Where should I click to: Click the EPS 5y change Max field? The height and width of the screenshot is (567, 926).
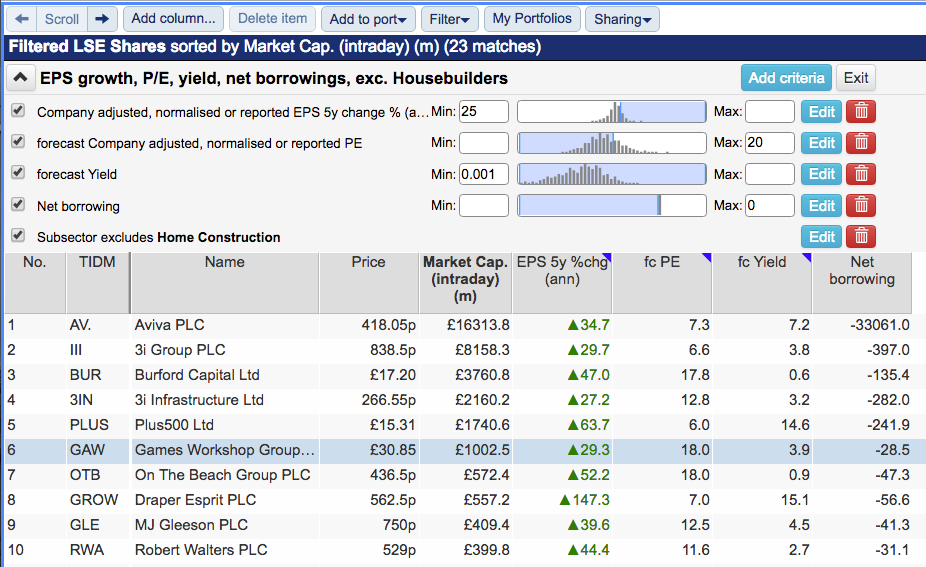click(x=770, y=111)
